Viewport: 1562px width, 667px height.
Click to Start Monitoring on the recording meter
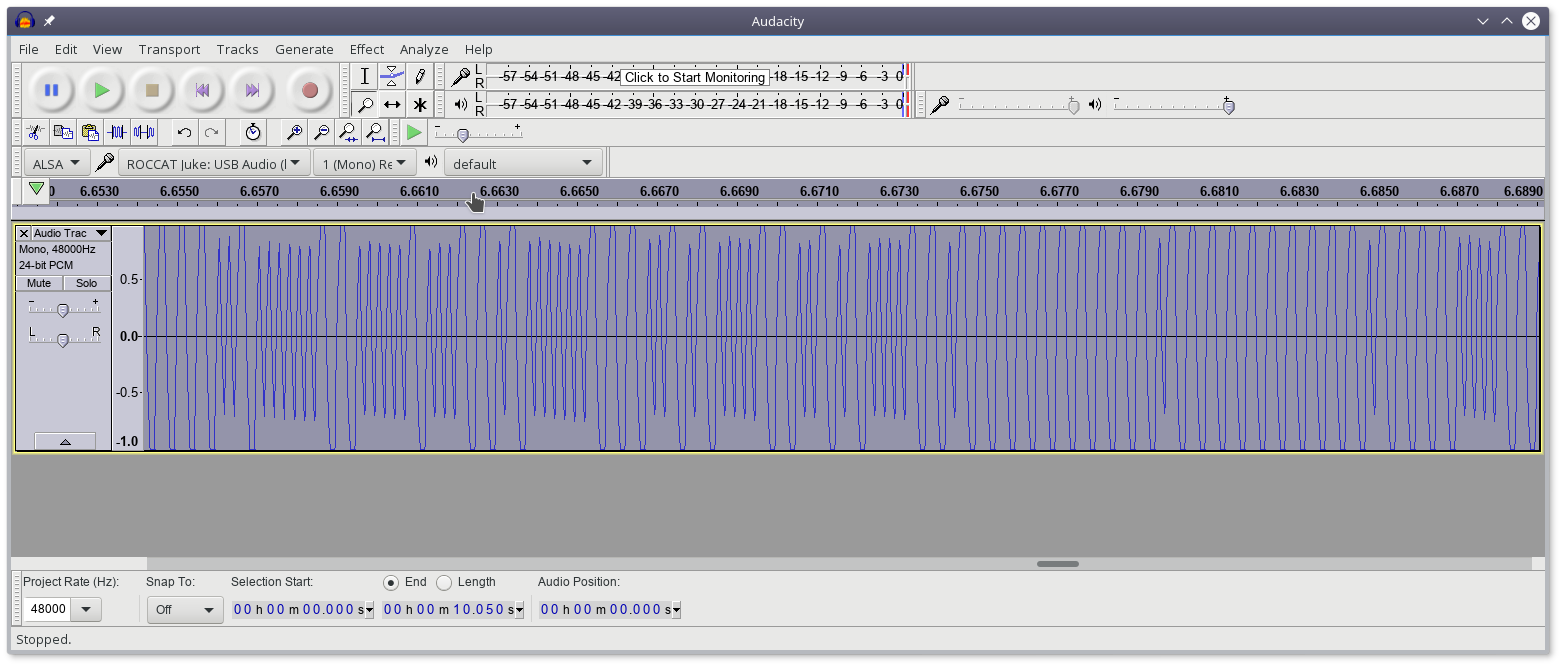coord(694,77)
